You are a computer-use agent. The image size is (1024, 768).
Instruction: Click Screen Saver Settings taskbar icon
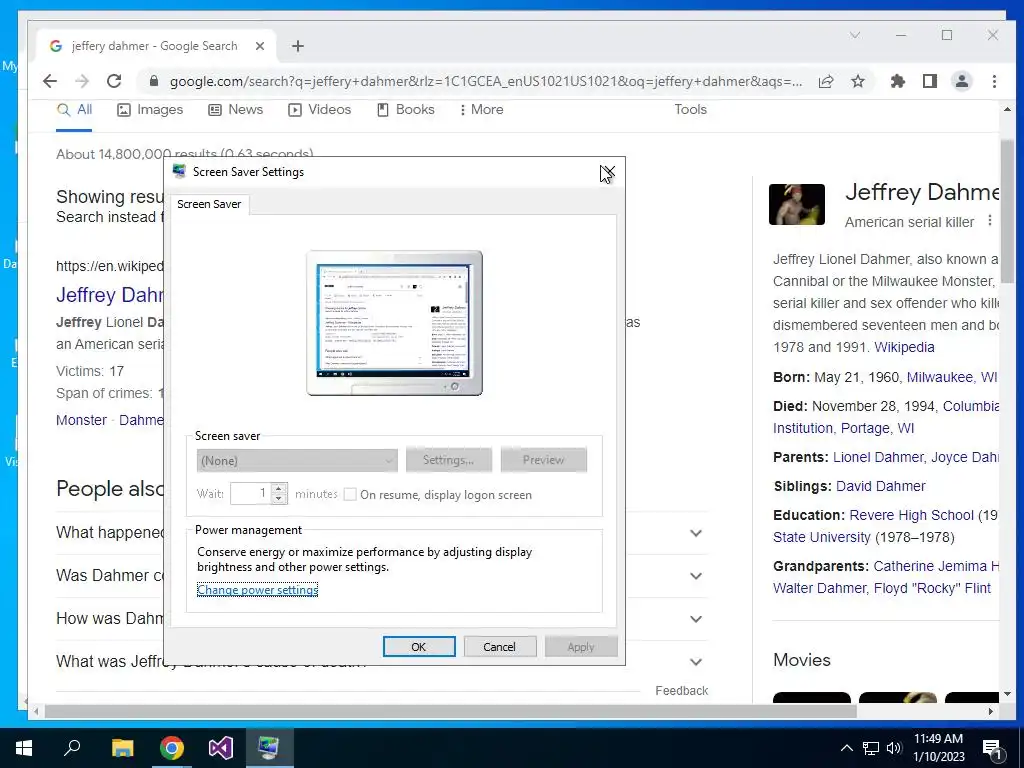(x=269, y=748)
